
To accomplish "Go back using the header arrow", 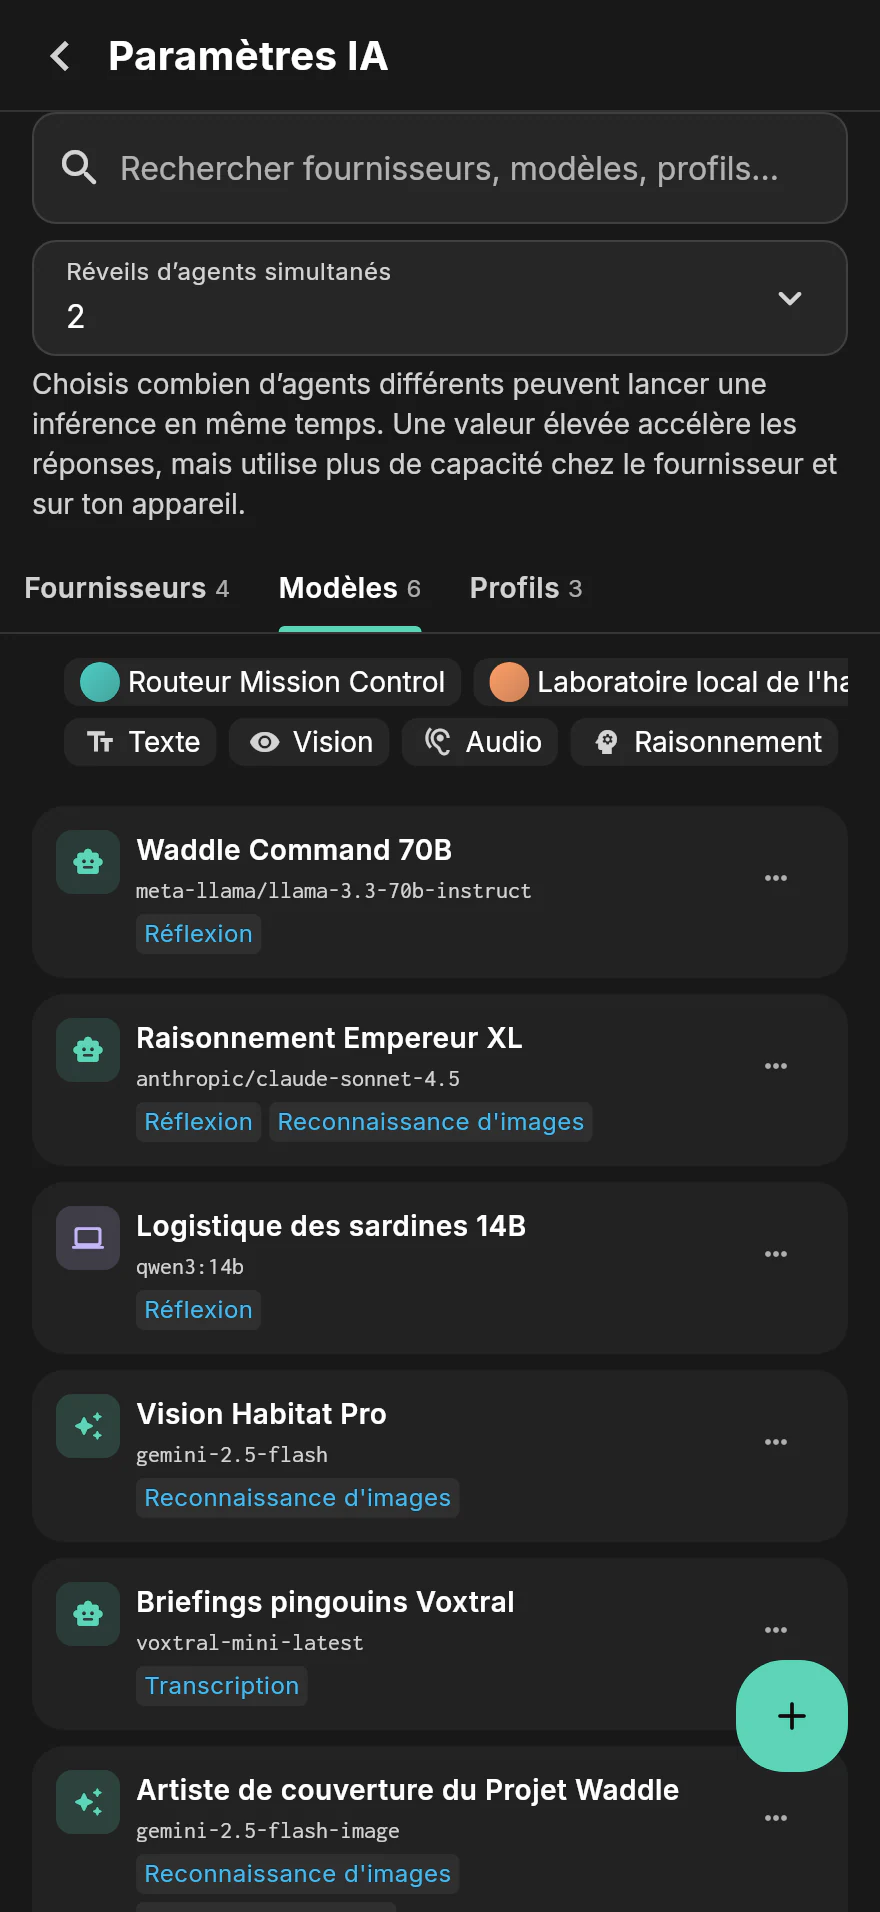I will pos(60,56).
